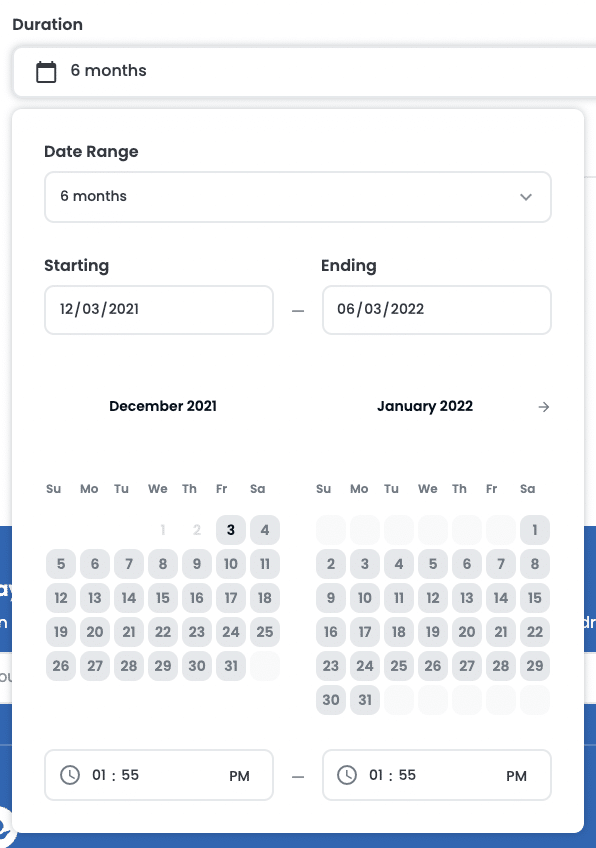
Task: Click the calendar icon in Duration field
Action: (x=46, y=71)
